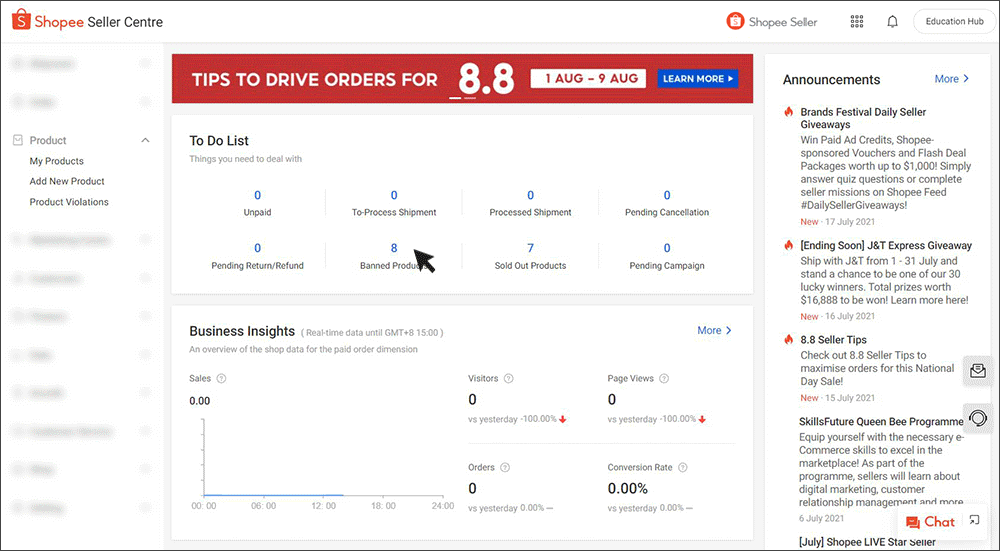Viewport: 1000px width, 551px height.
Task: Expand Announcements using the More chevron
Action: [952, 79]
